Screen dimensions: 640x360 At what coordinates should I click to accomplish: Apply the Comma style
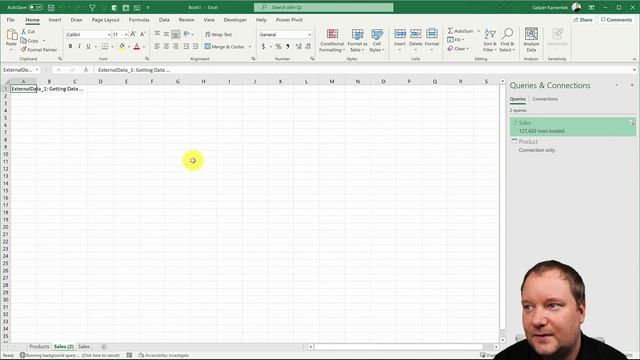pos(288,47)
